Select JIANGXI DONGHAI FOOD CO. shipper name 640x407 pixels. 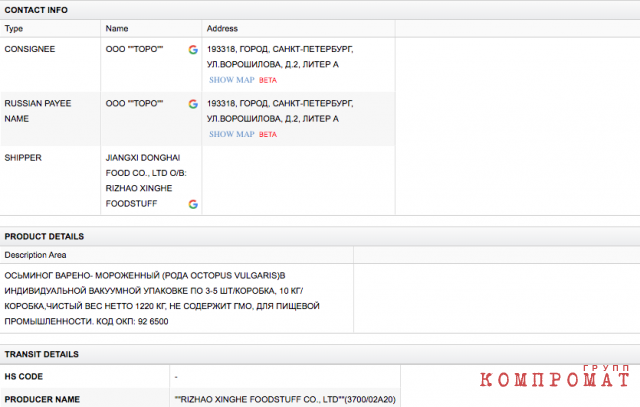point(146,180)
